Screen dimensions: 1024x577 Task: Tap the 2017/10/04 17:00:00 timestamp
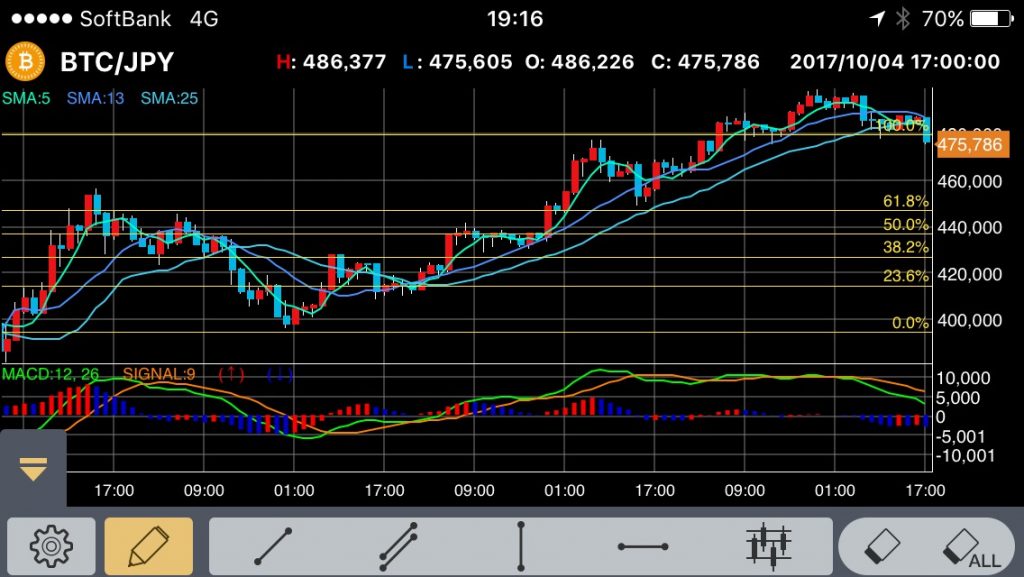[x=894, y=62]
